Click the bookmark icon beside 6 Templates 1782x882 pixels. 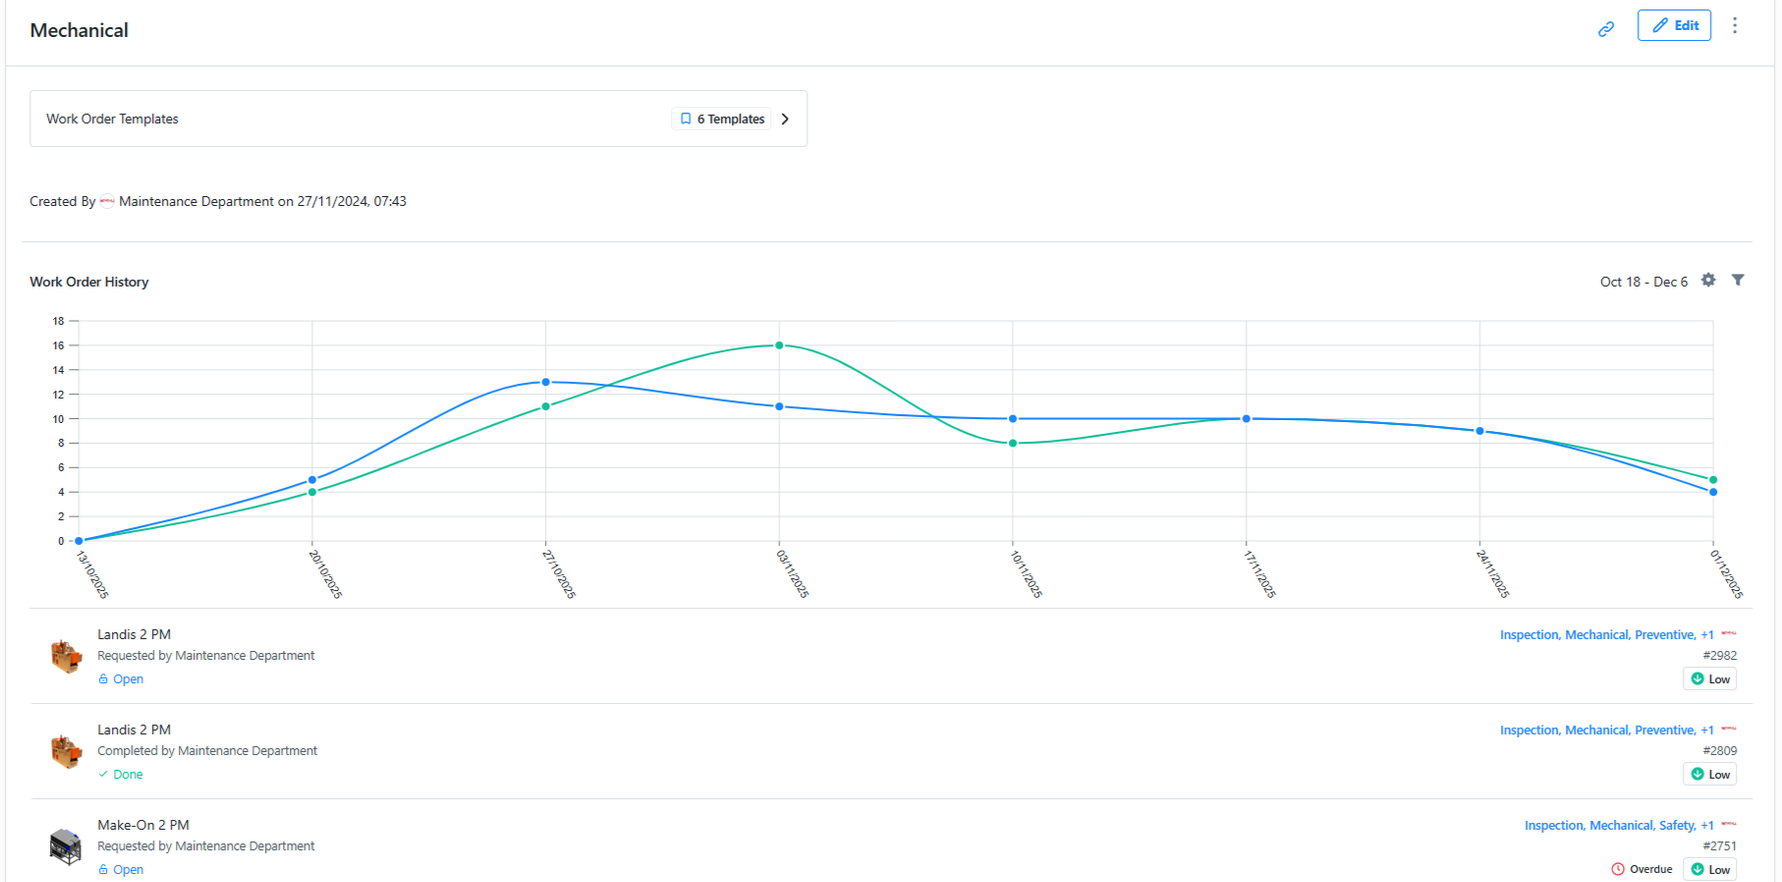[x=686, y=119]
